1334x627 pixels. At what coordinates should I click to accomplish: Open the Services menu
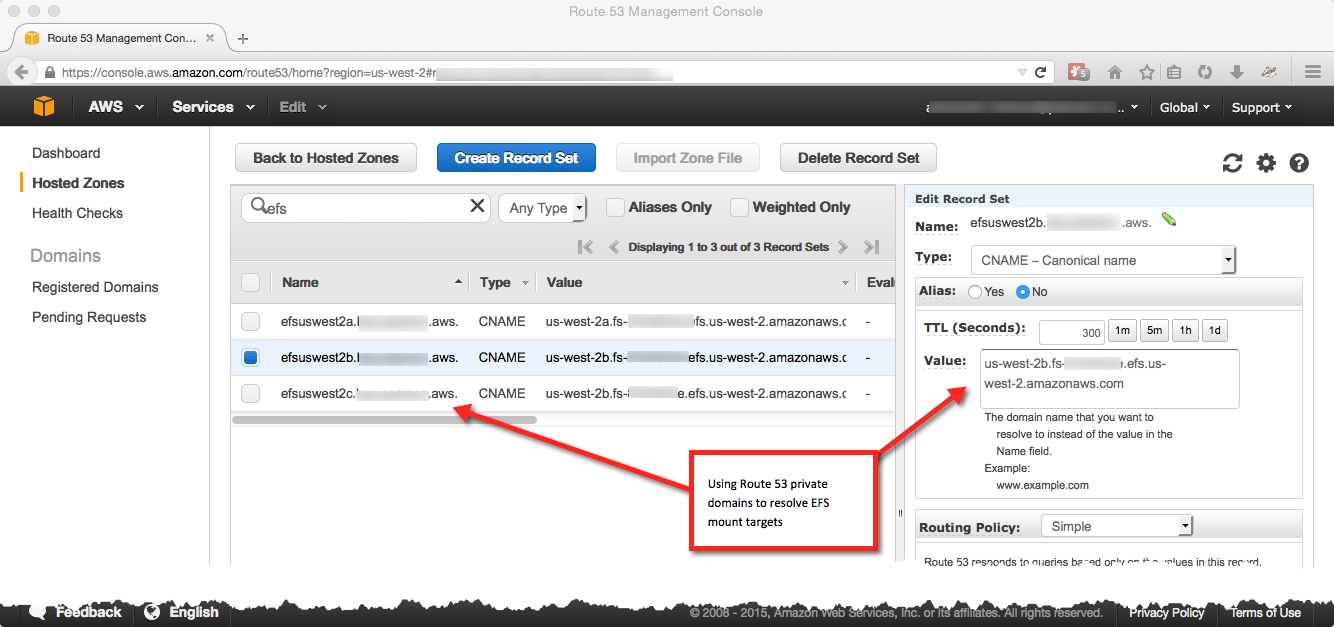(x=212, y=107)
